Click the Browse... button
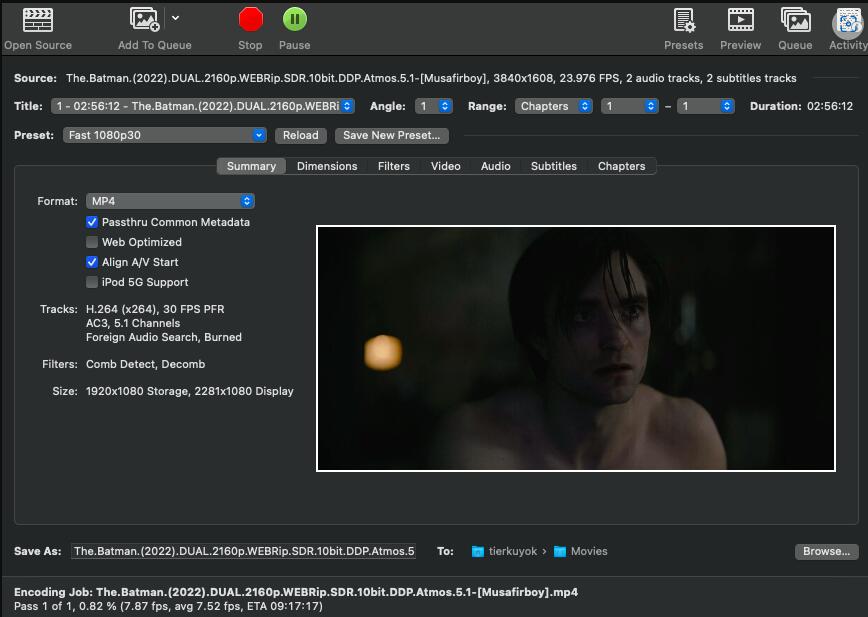868x617 pixels. point(826,551)
